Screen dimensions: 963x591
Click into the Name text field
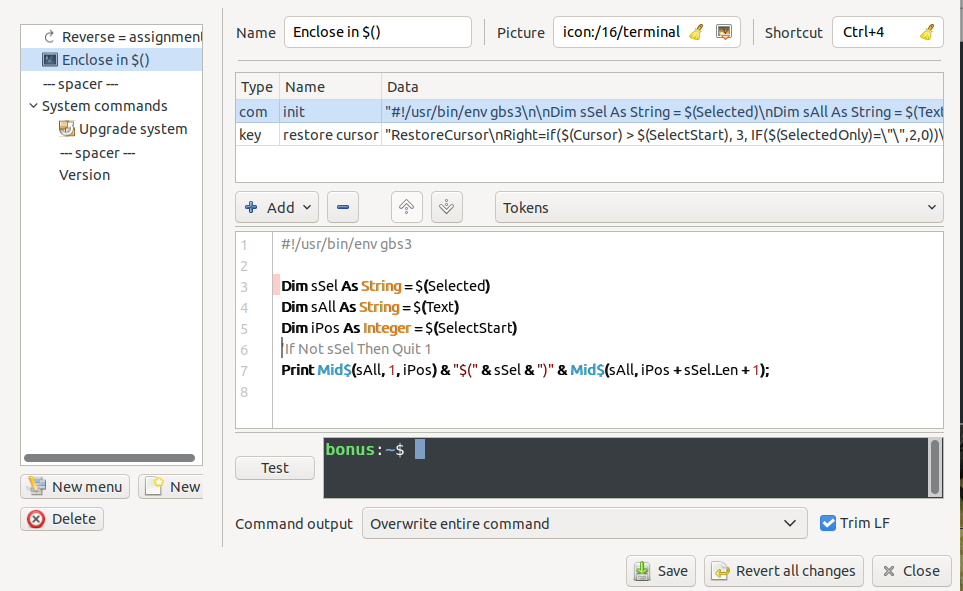click(x=377, y=32)
